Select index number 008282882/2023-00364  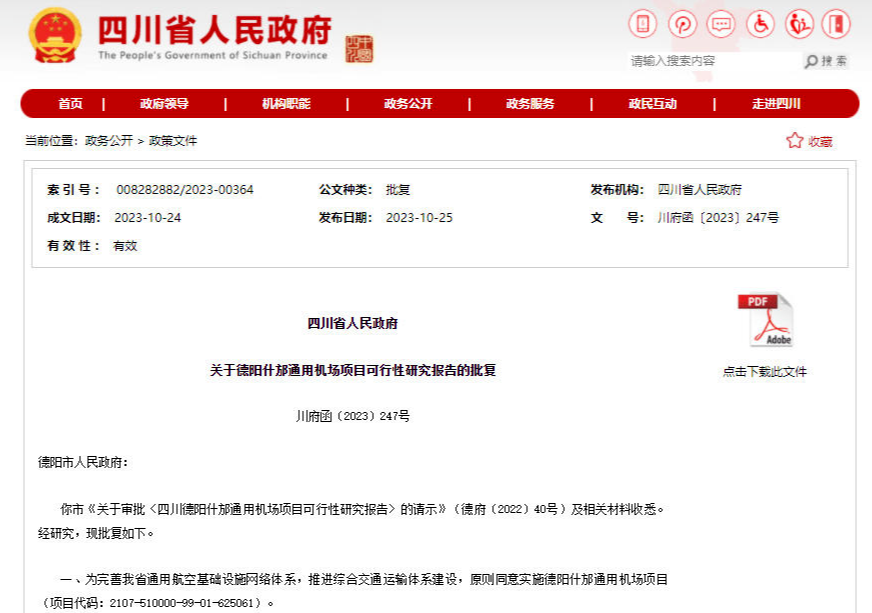click(185, 190)
